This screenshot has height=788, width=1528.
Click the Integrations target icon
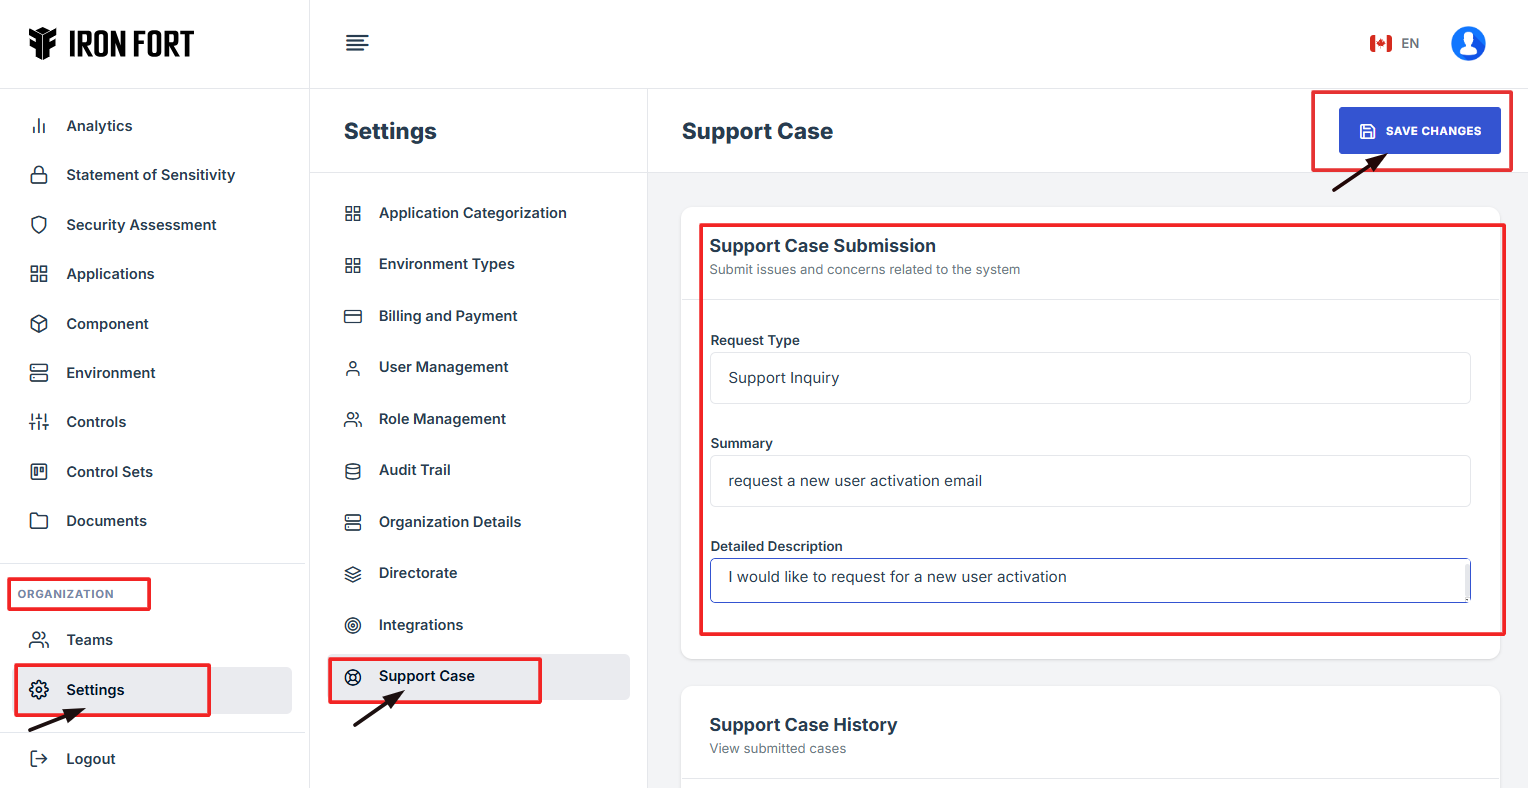point(353,625)
